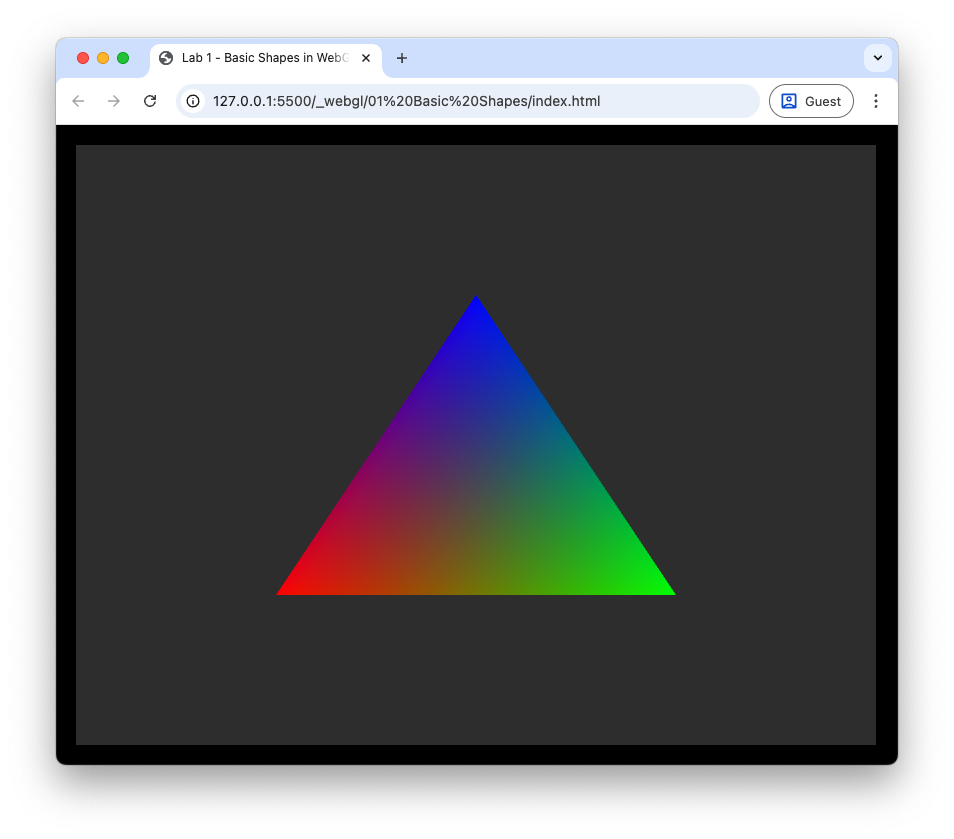
Task: Open Chrome three-dot menu
Action: (876, 101)
